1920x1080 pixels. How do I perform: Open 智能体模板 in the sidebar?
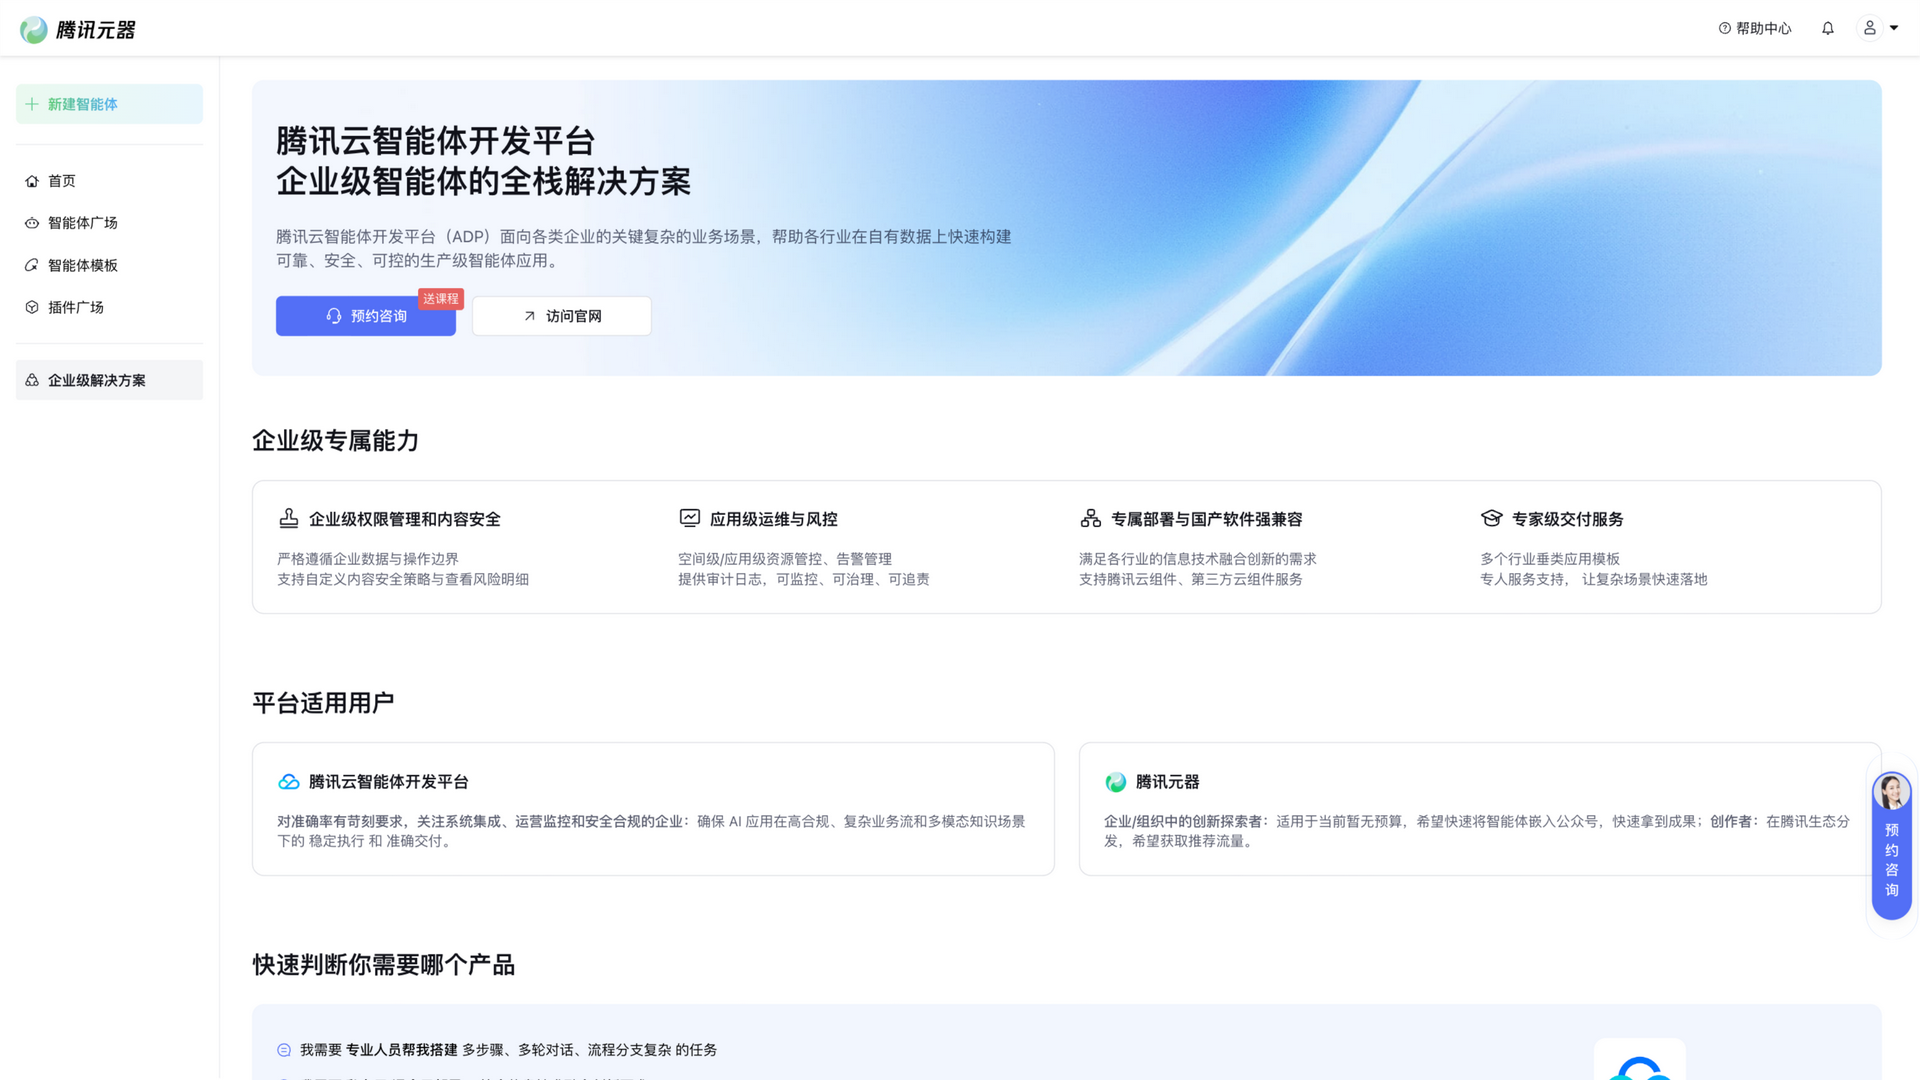[x=109, y=265]
